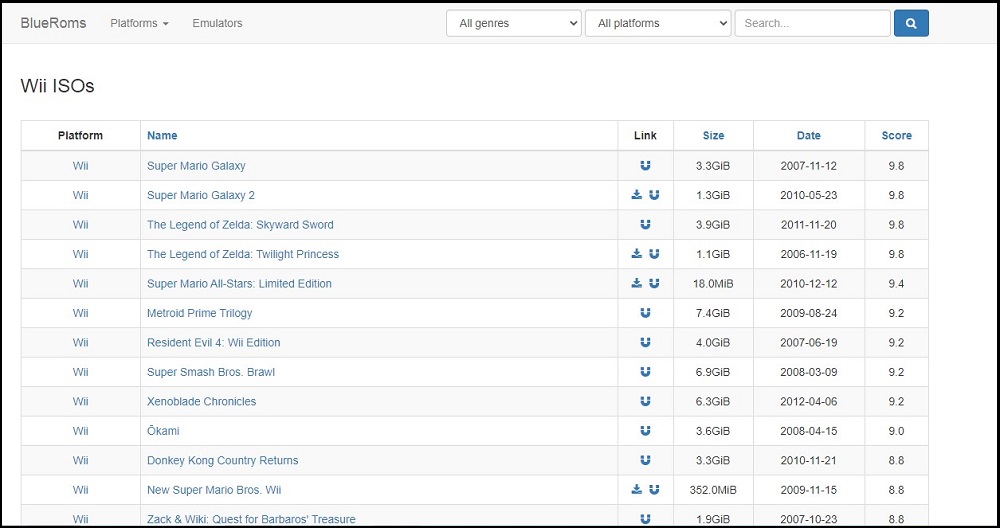The width and height of the screenshot is (1000, 528).
Task: Select the 9.4 score value
Action: coord(896,283)
